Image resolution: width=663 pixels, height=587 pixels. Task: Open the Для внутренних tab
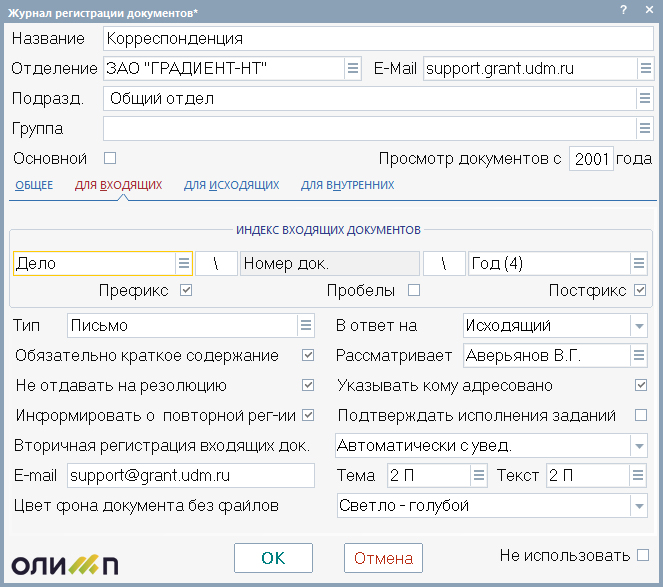(x=348, y=185)
